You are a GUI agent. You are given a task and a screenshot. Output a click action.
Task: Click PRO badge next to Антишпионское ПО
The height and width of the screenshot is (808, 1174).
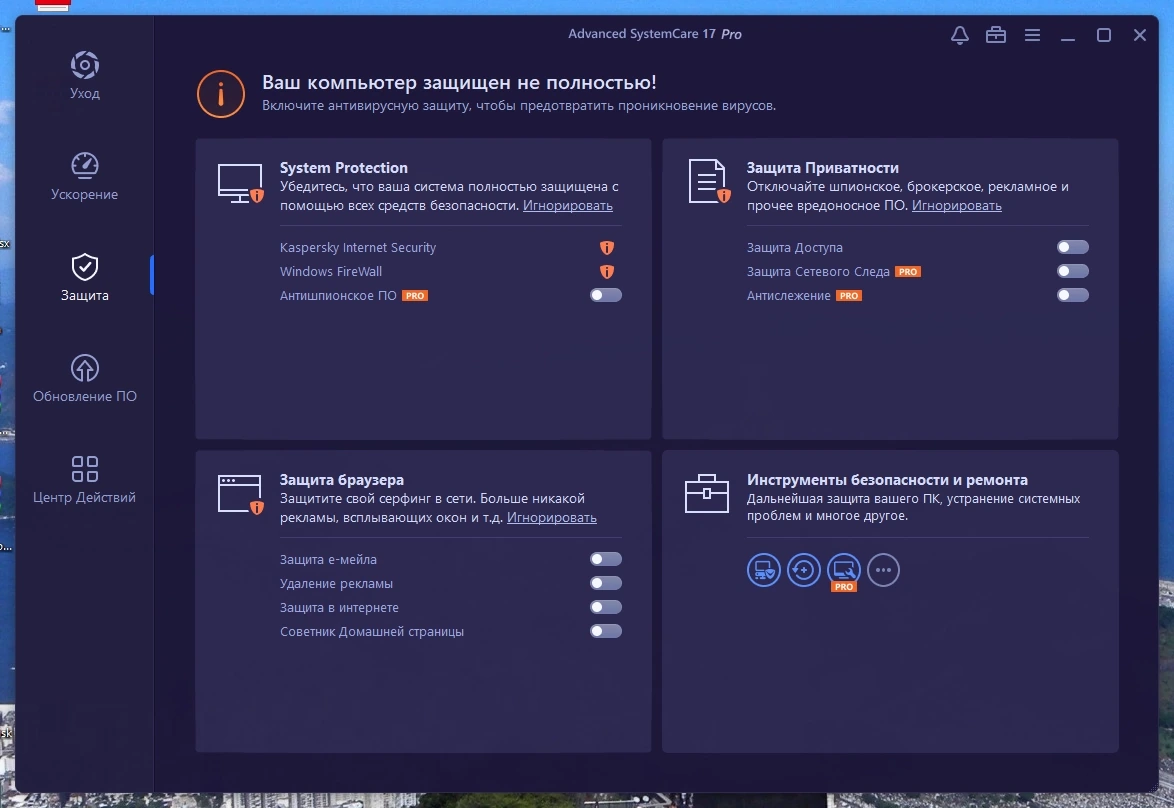(x=415, y=296)
